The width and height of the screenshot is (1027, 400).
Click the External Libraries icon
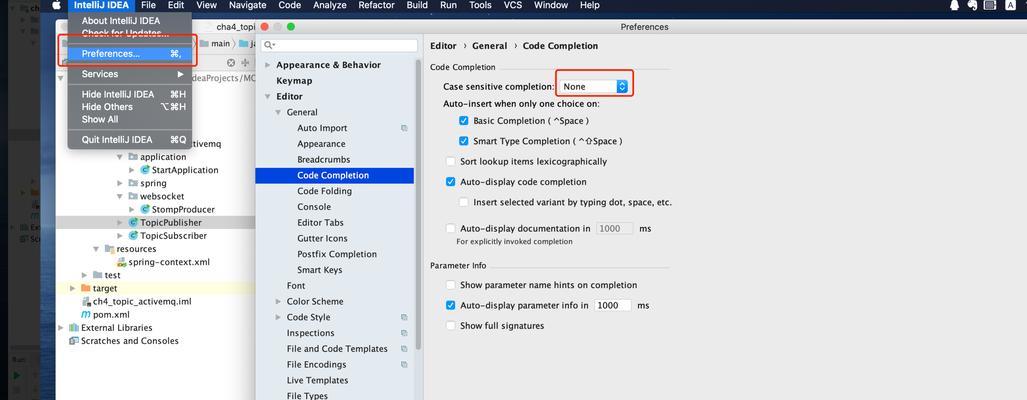74,327
